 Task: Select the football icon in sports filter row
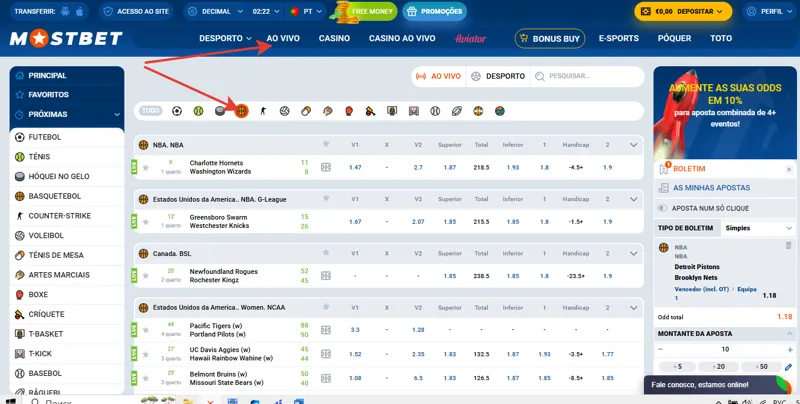177,111
